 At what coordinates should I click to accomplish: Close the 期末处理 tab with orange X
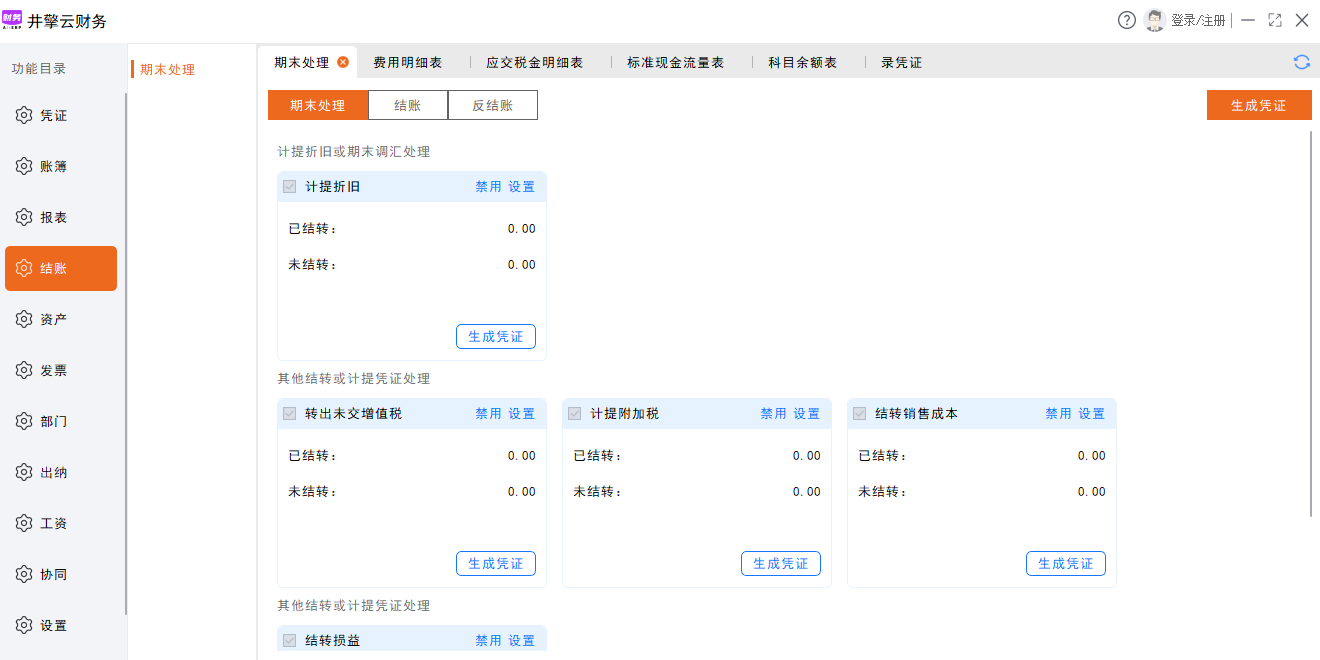pos(343,62)
